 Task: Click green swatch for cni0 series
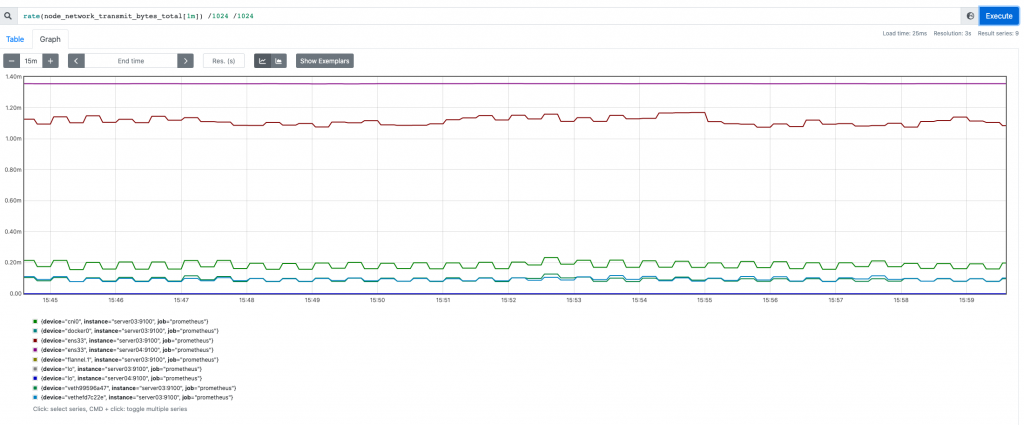click(35, 322)
